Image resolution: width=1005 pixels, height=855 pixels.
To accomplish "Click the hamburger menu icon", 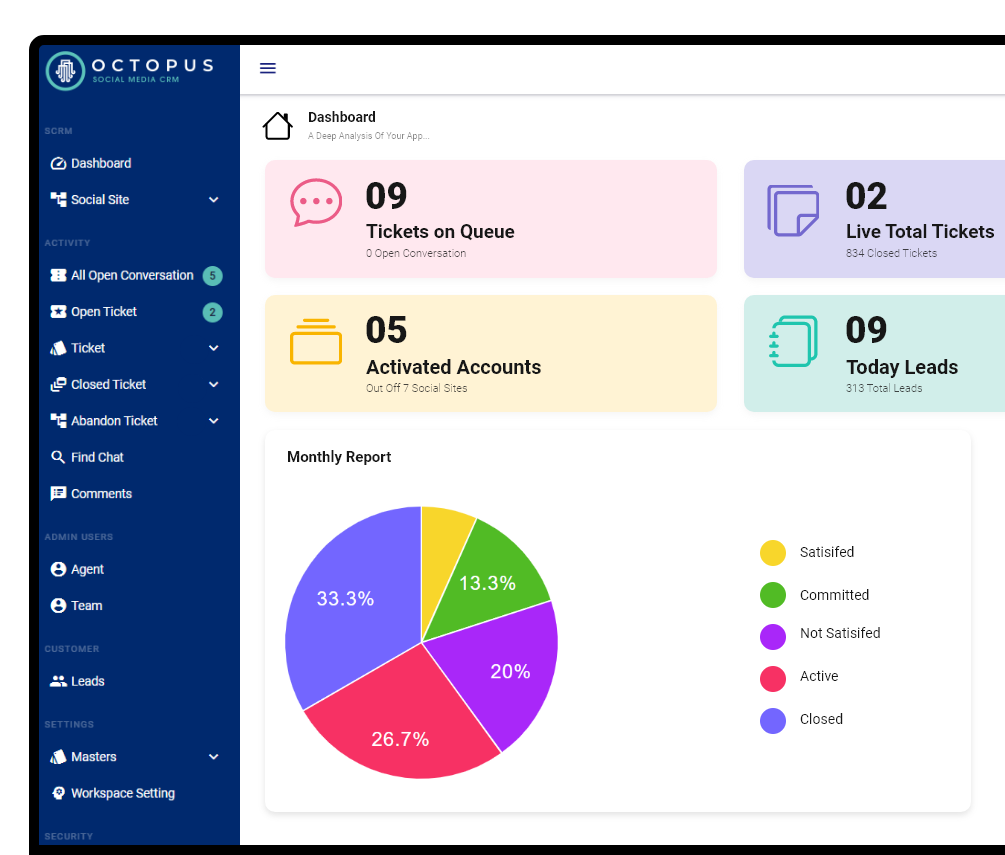I will [267, 68].
